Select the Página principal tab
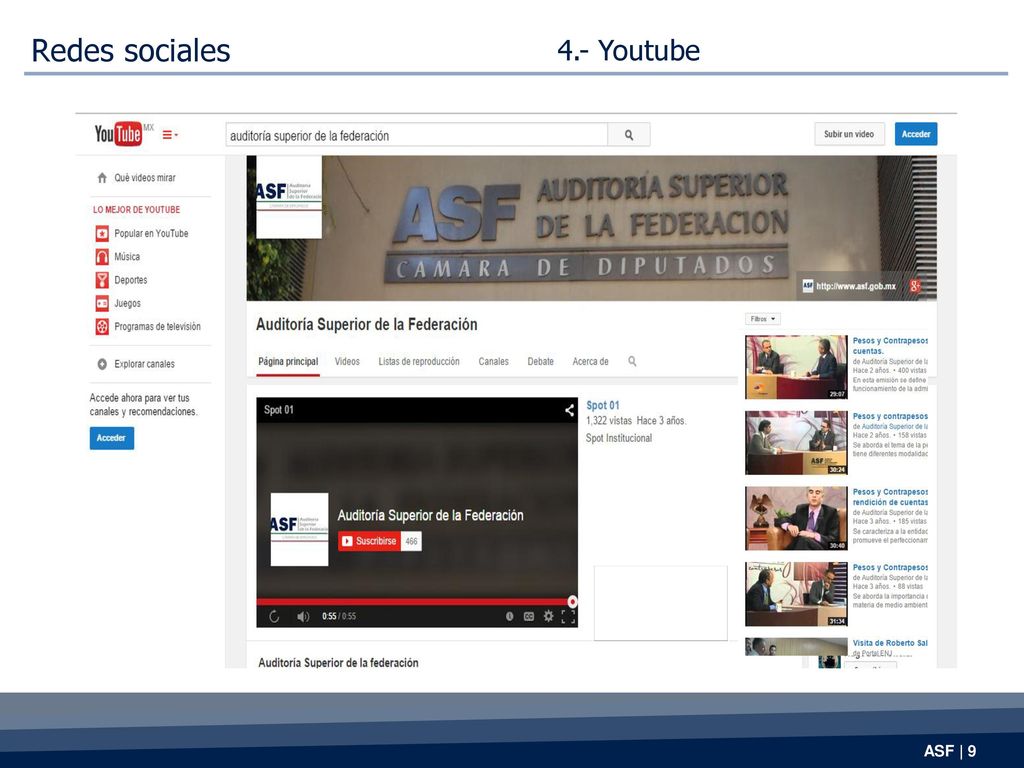The image size is (1024, 768). (x=288, y=362)
